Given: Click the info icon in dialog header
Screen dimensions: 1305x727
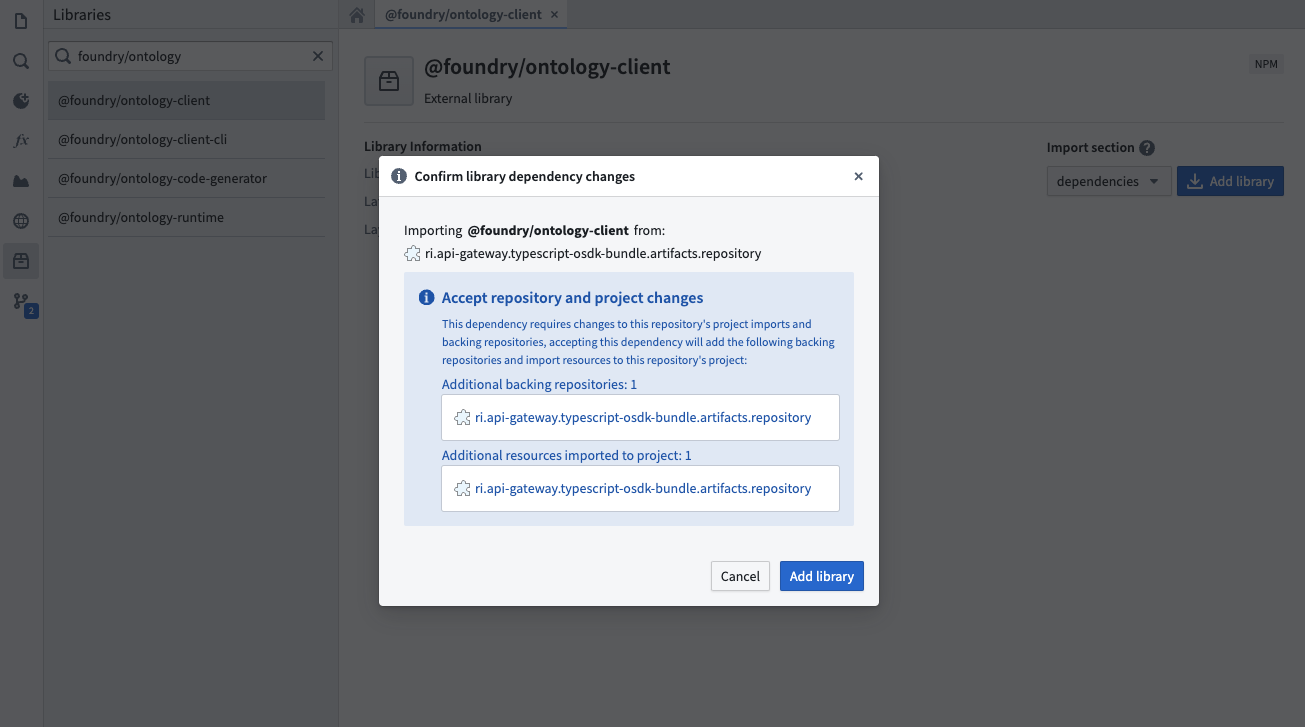Looking at the screenshot, I should tap(398, 176).
